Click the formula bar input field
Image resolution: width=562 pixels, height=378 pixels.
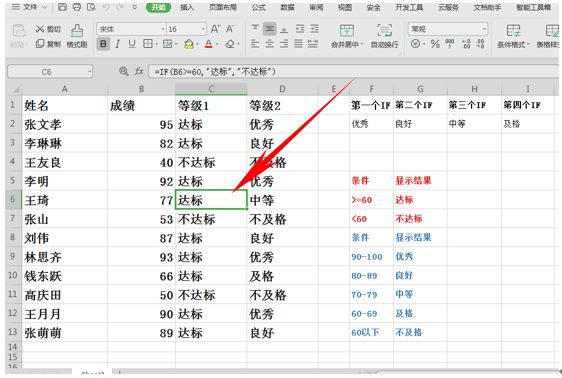pos(353,72)
